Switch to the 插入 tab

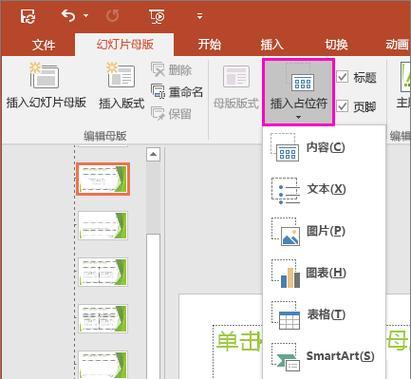pyautogui.click(x=272, y=44)
